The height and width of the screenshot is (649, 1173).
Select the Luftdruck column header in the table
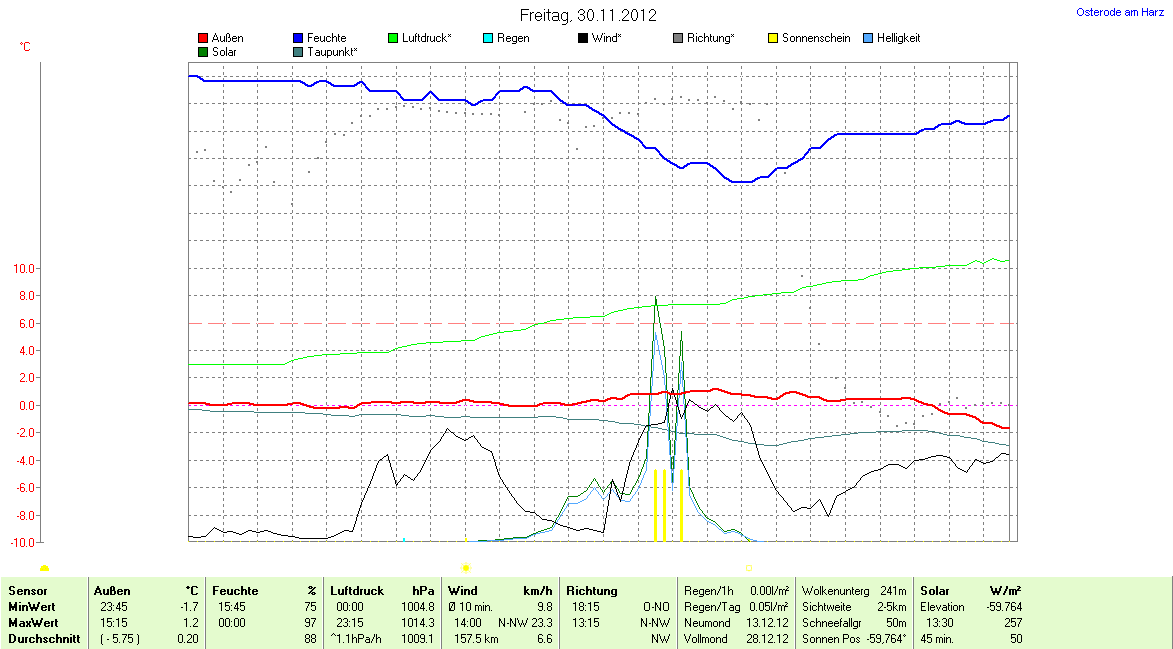[x=357, y=591]
